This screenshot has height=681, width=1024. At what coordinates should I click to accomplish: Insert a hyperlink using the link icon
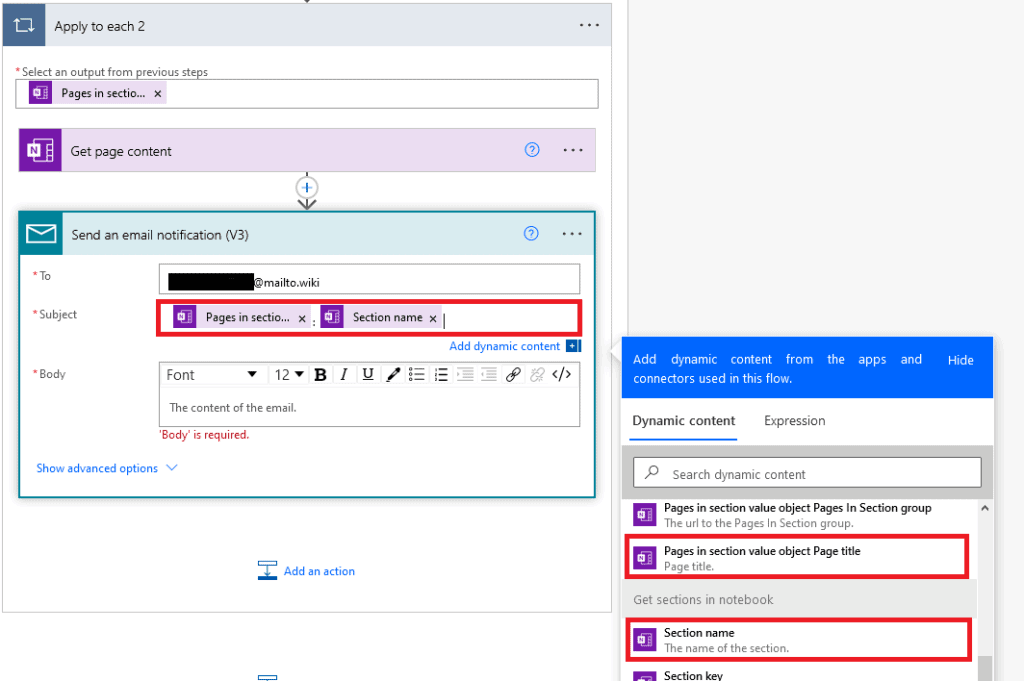coord(513,374)
